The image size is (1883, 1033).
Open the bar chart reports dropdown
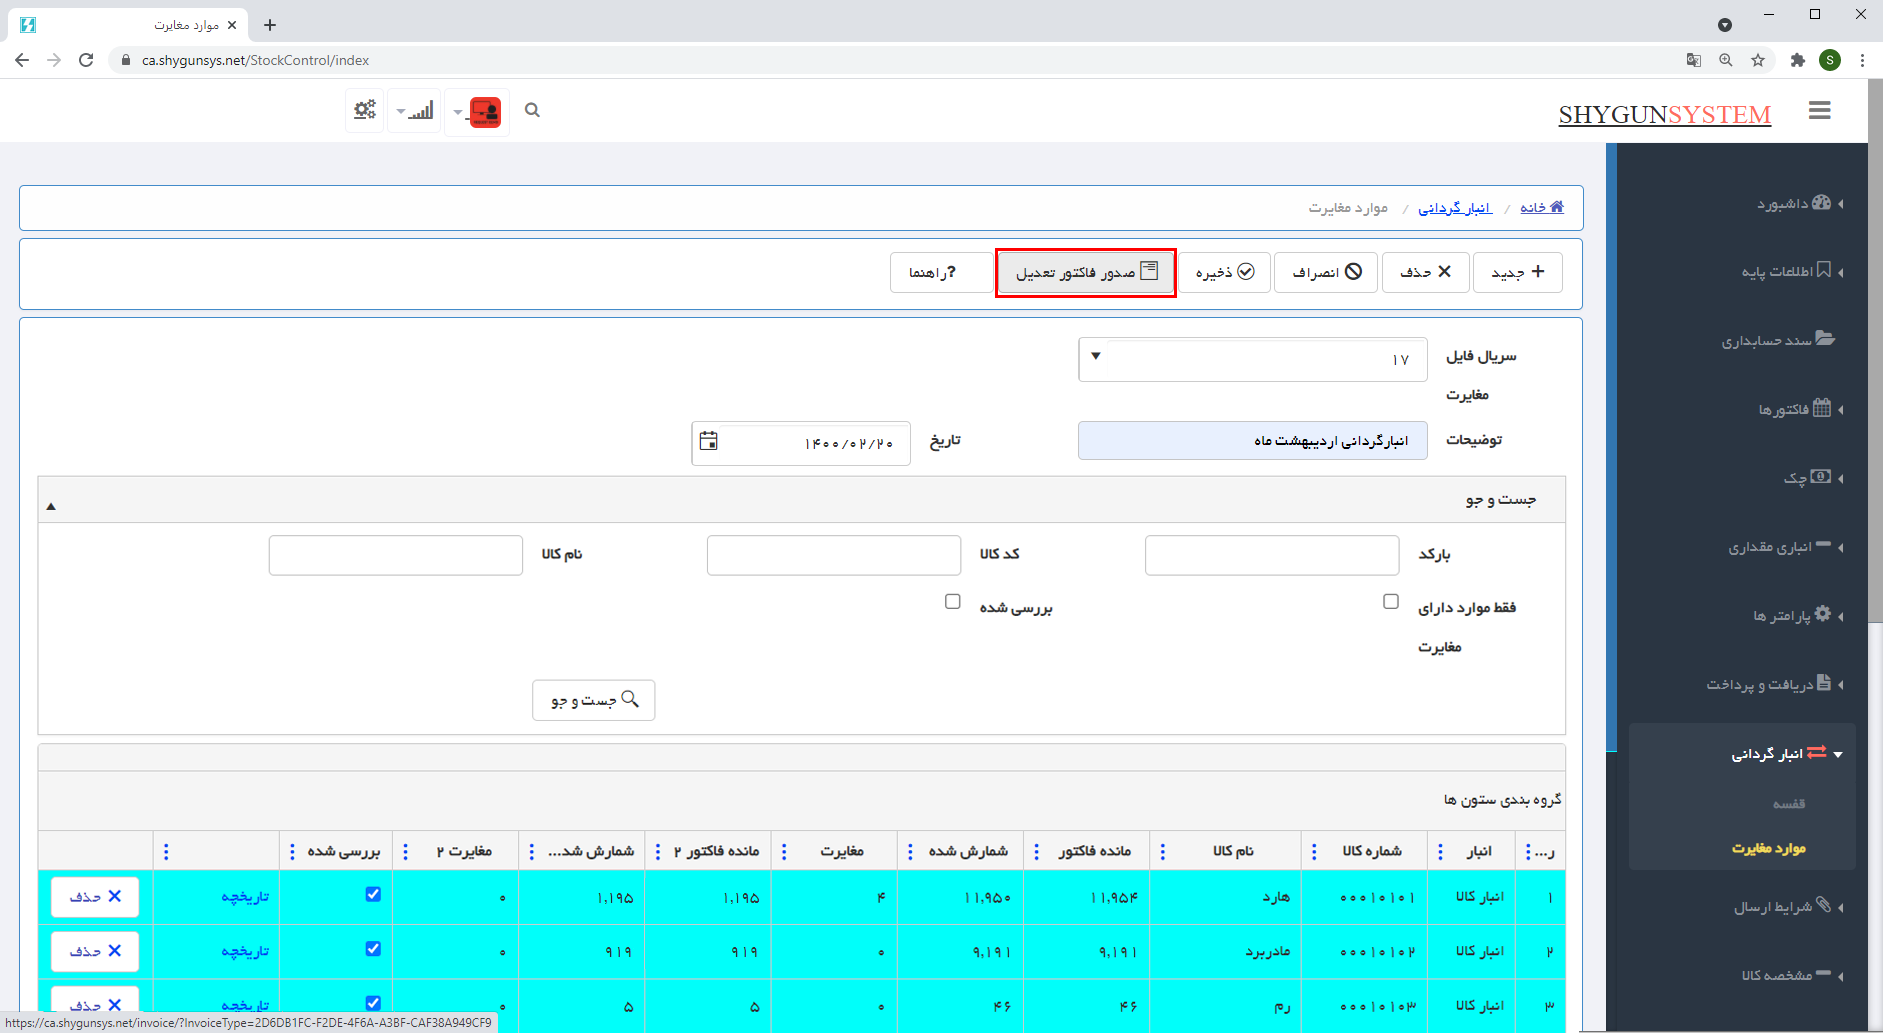(x=415, y=111)
